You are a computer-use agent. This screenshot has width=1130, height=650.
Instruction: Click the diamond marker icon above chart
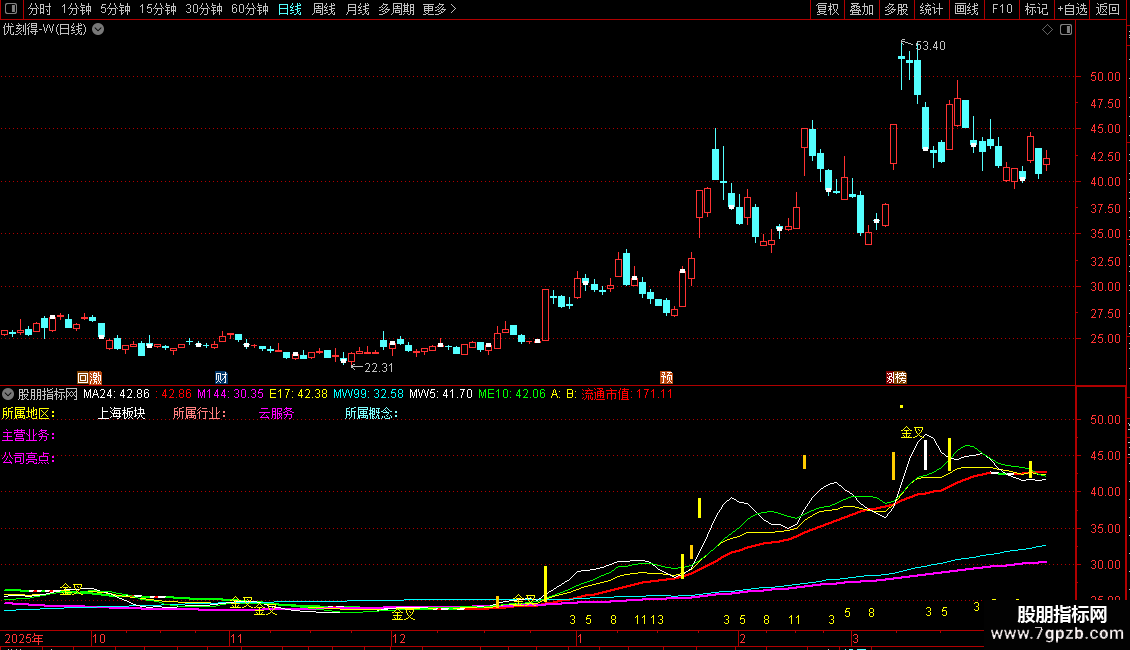coord(1047,30)
